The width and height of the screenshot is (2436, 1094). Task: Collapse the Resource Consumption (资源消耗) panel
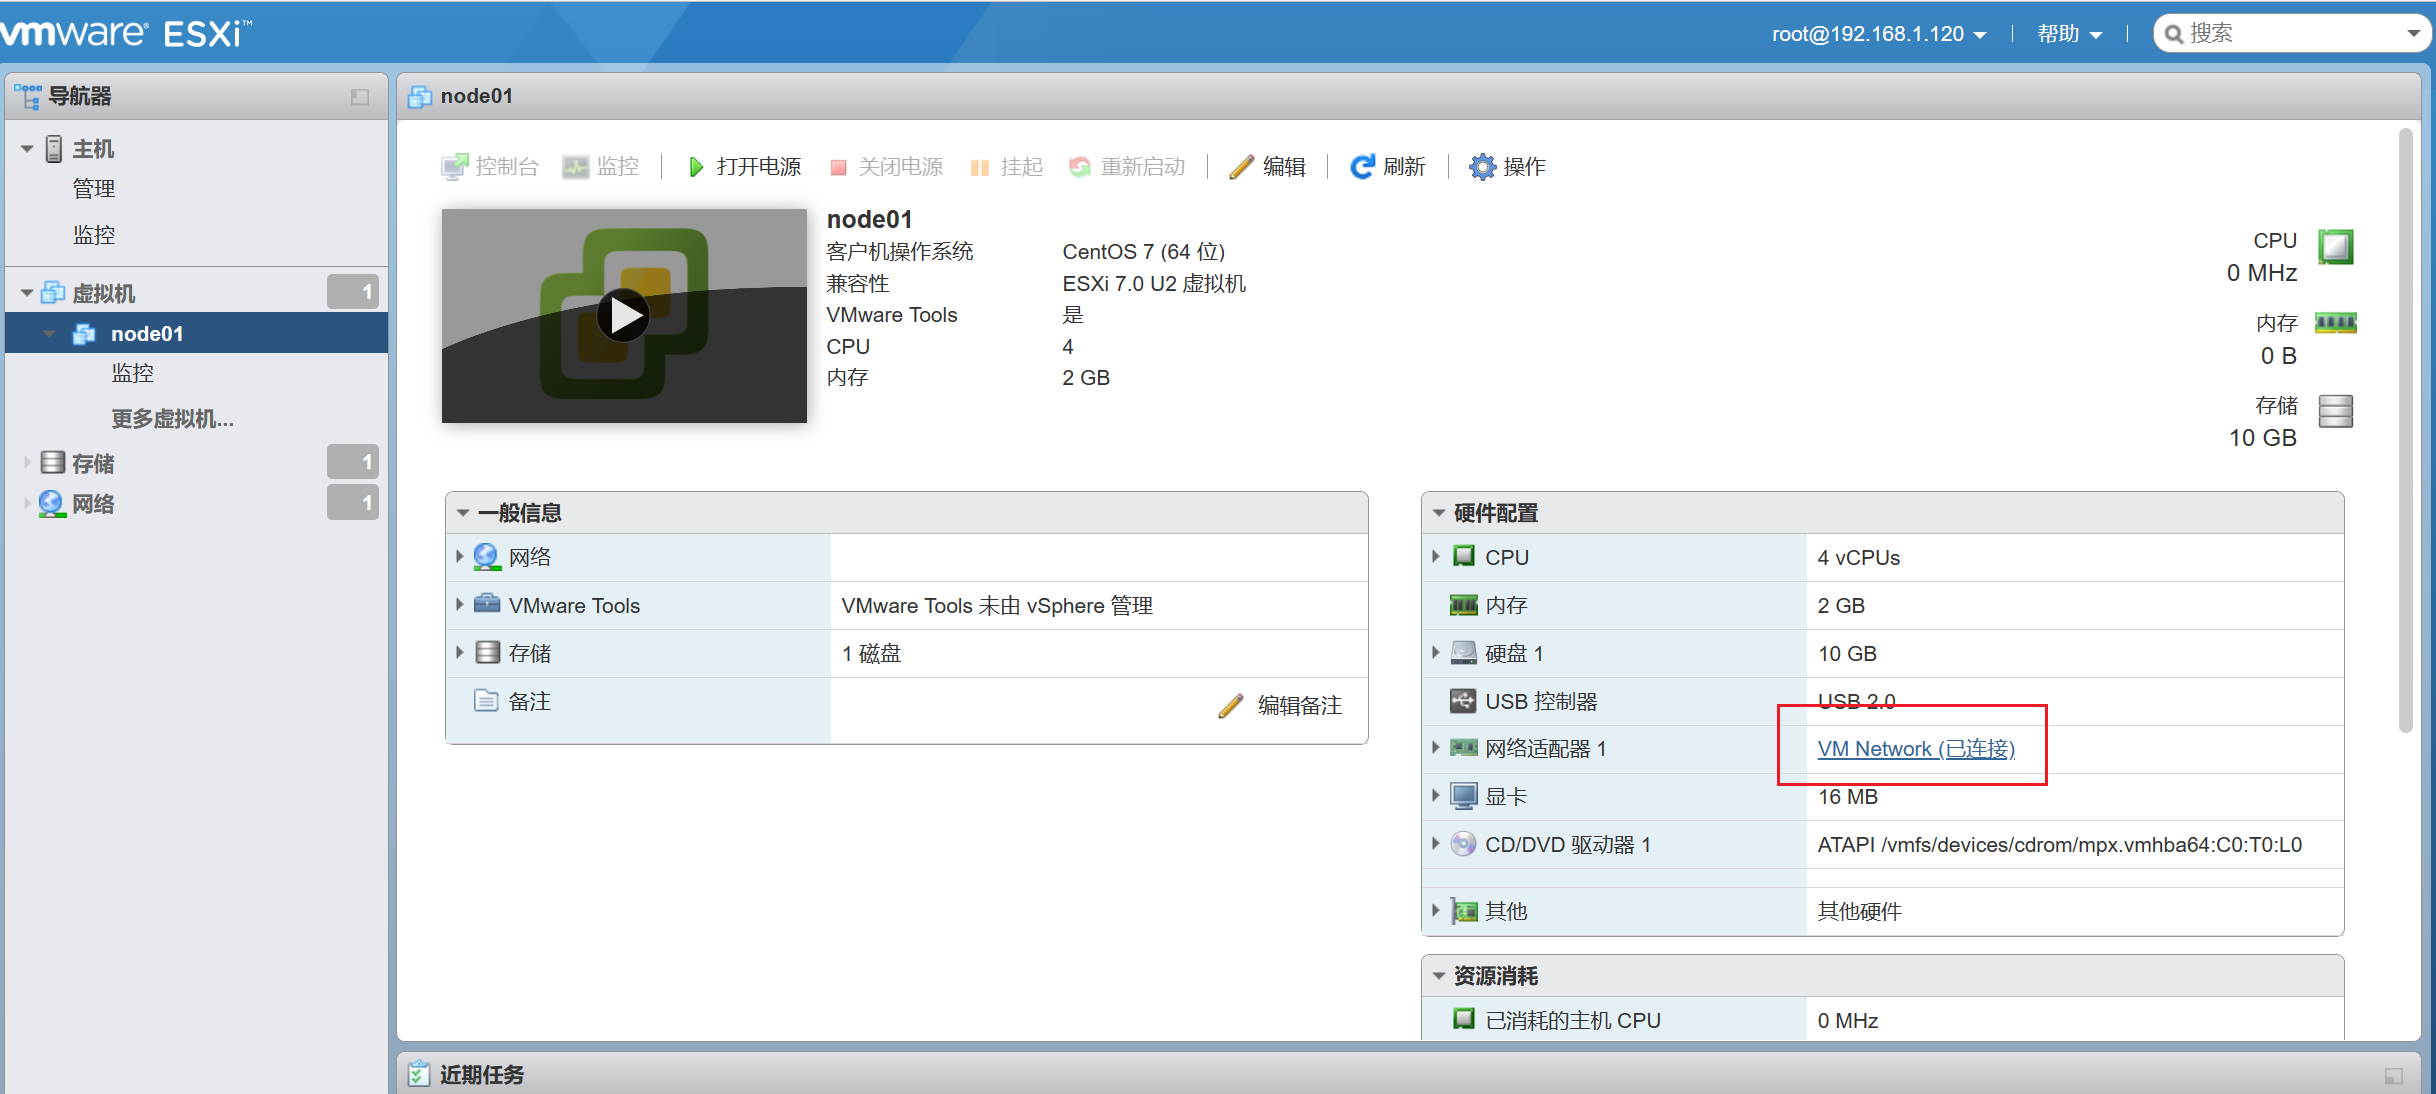1439,976
